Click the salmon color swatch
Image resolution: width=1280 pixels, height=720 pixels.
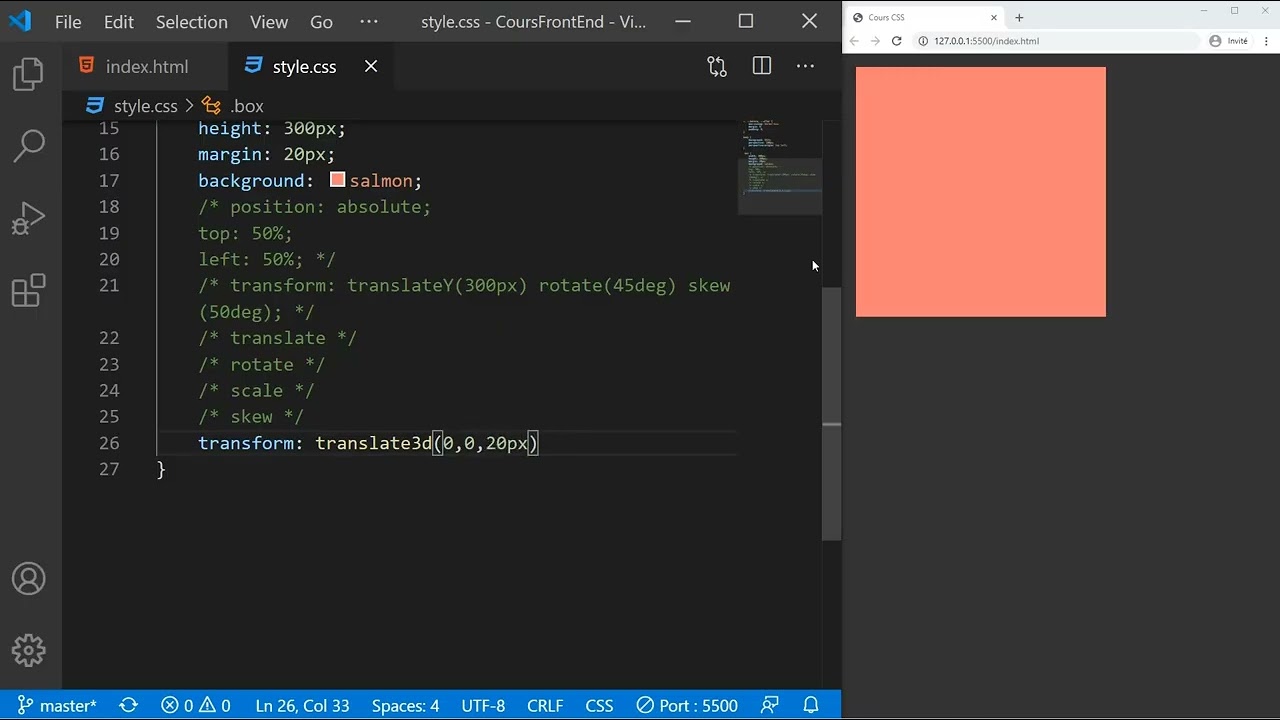(x=338, y=180)
